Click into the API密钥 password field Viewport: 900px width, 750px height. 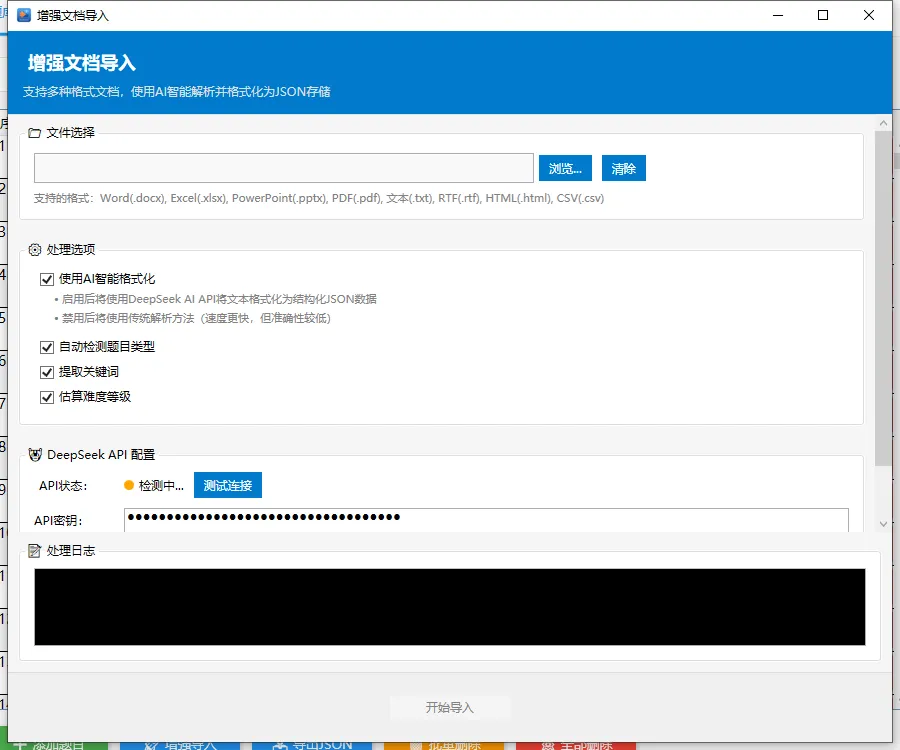click(486, 519)
